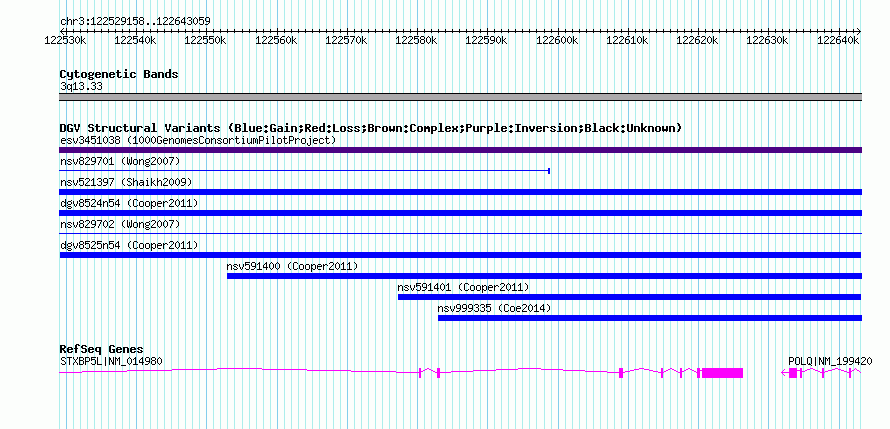
Task: Click the gray 3q13.33 cytogenetic band bar
Action: (x=460, y=97)
